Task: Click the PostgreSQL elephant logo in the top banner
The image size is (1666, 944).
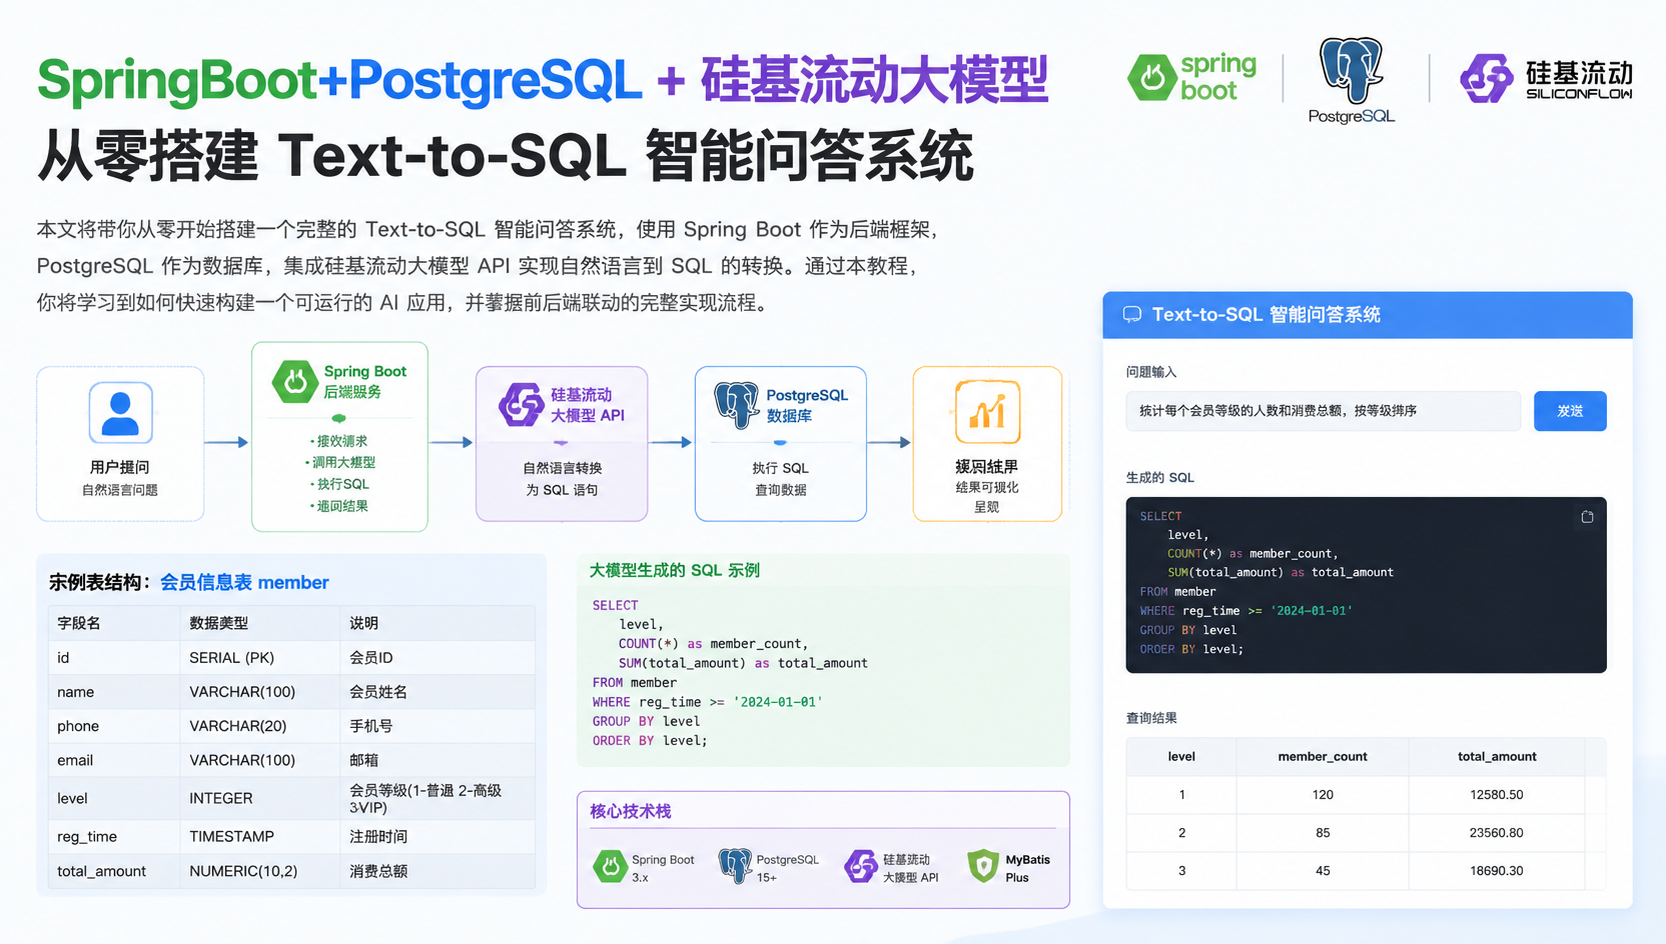Action: point(1351,80)
